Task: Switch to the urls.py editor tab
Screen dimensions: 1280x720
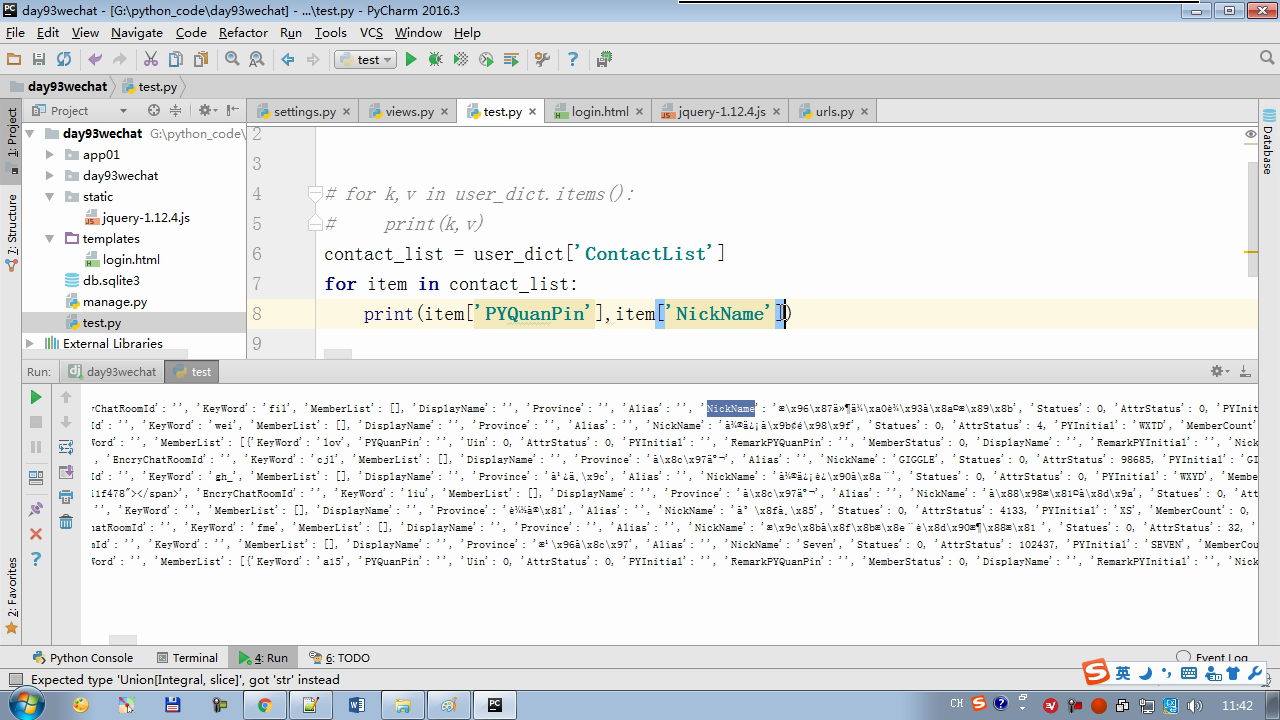Action: pyautogui.click(x=834, y=112)
